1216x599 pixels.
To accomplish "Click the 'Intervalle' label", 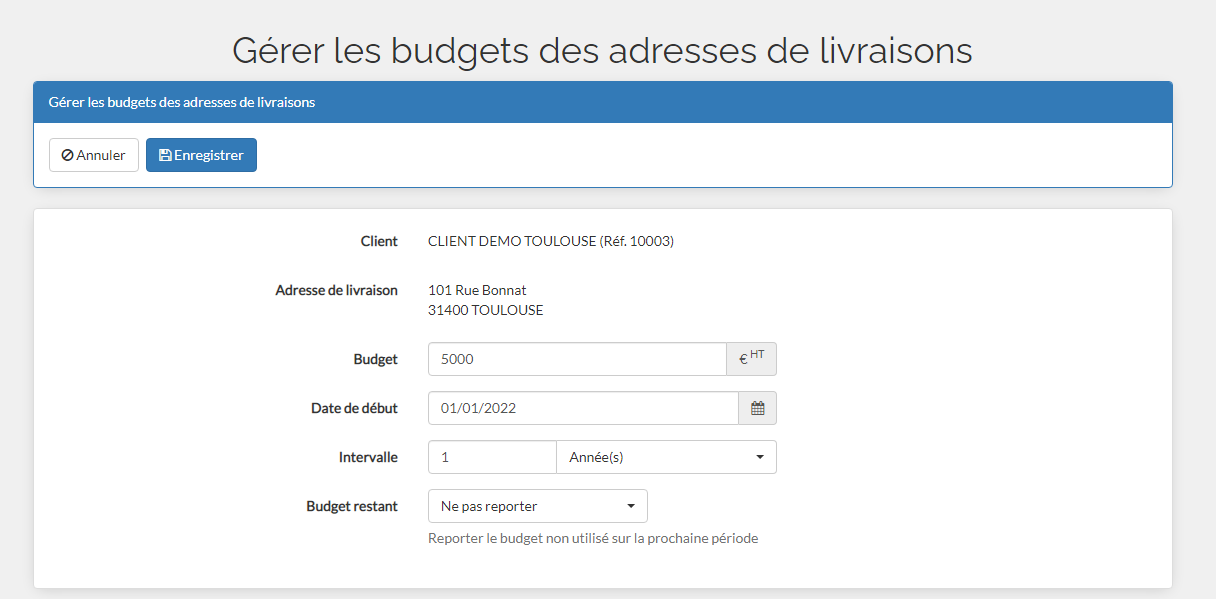I will [368, 457].
